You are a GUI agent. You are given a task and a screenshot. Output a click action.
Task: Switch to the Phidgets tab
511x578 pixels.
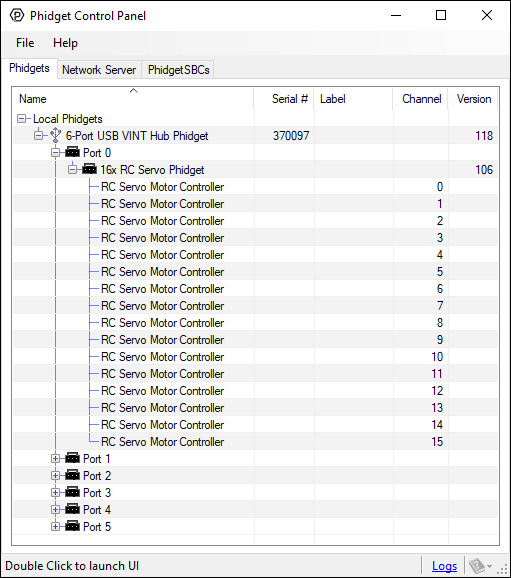pyautogui.click(x=29, y=68)
